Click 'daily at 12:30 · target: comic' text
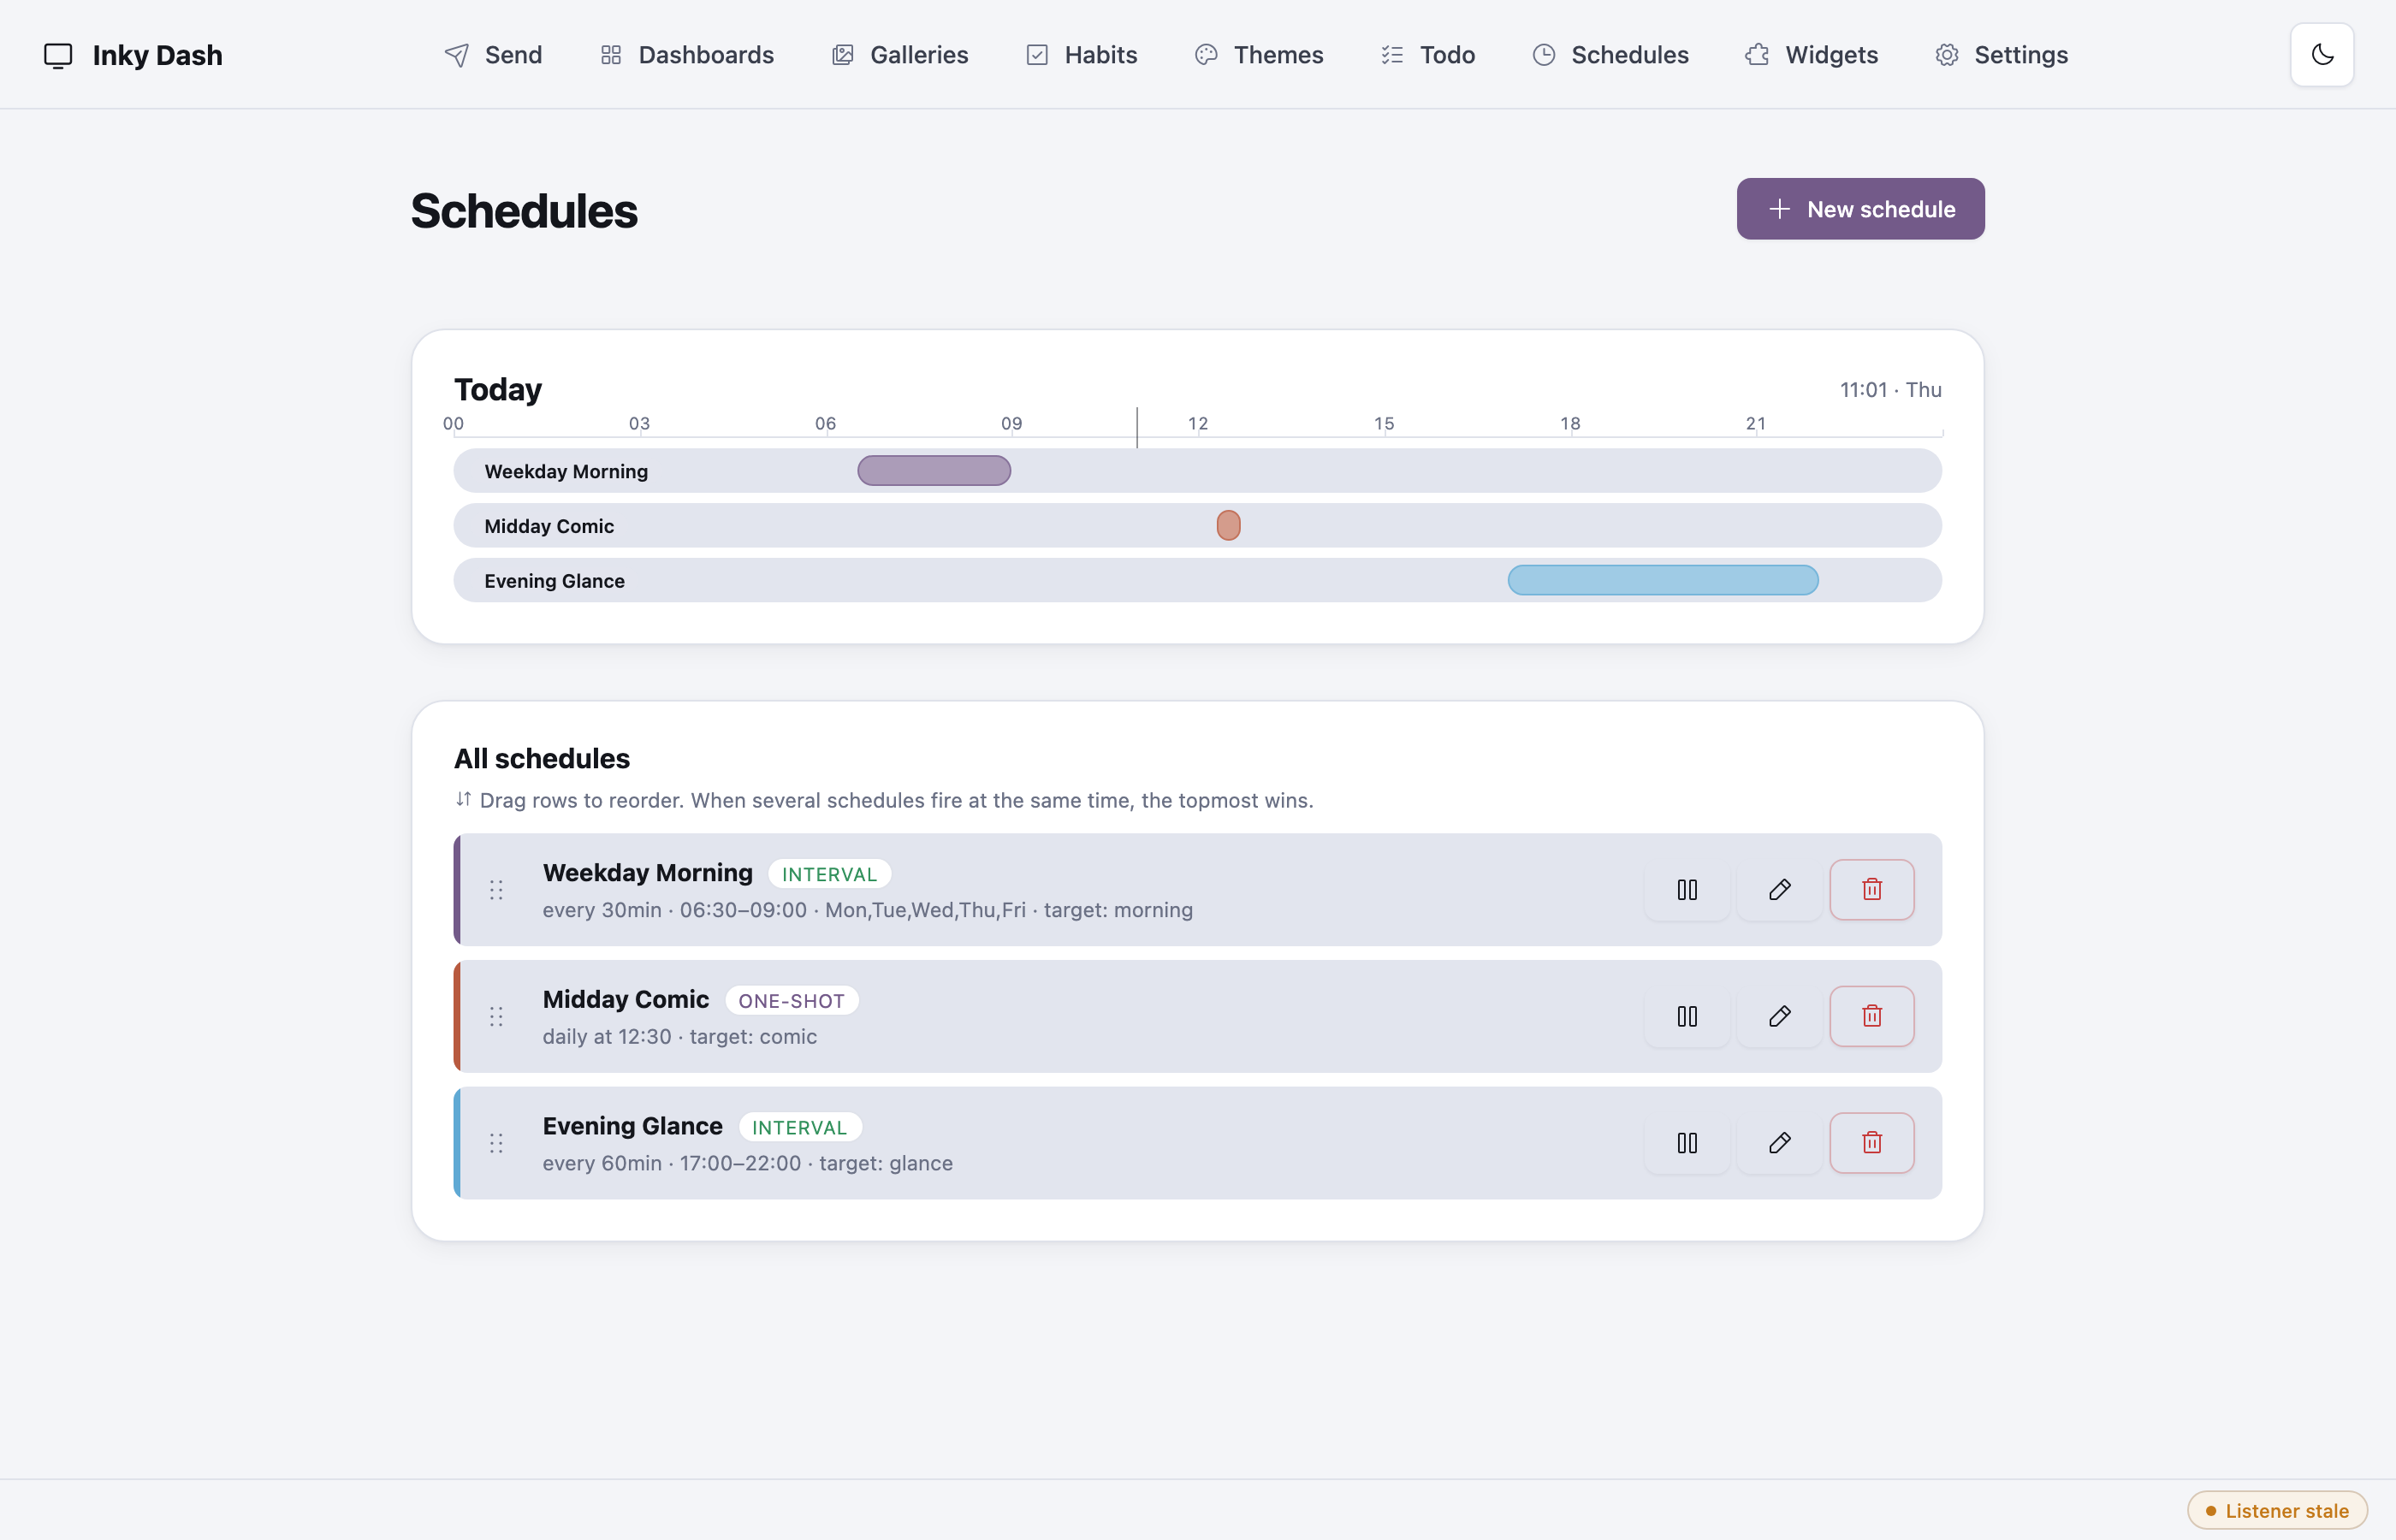The width and height of the screenshot is (2396, 1540). pos(680,1037)
